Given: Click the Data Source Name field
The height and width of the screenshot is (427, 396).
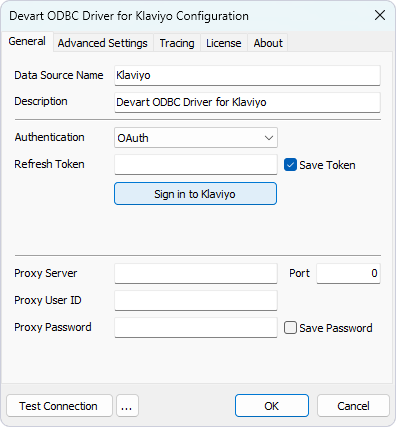Looking at the screenshot, I should tap(247, 75).
